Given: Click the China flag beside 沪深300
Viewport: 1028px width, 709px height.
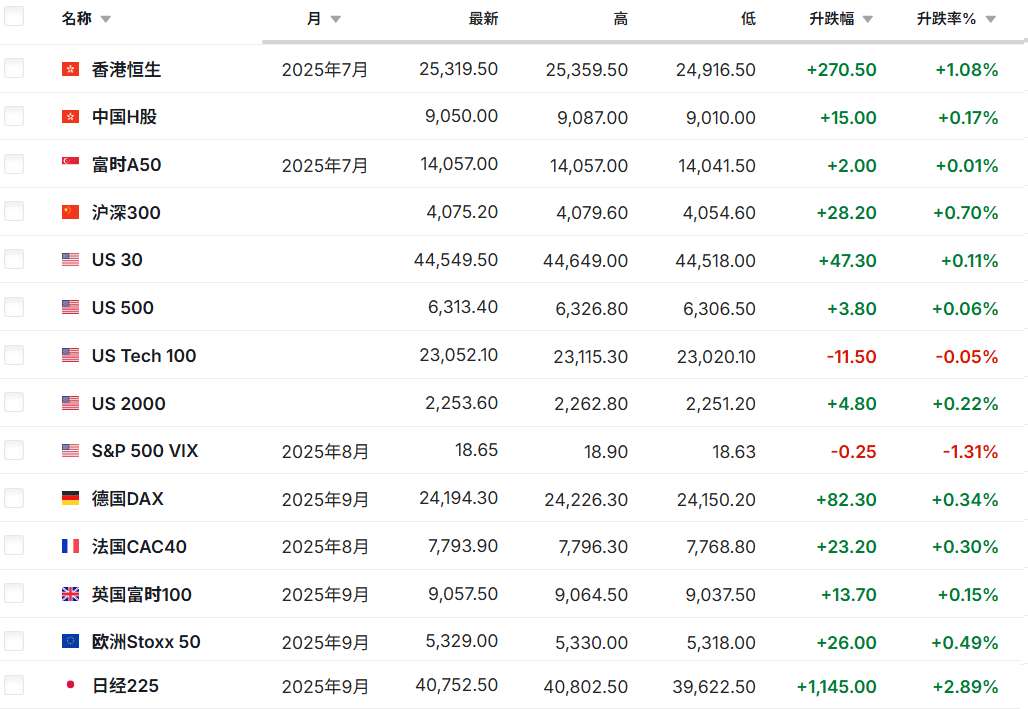Looking at the screenshot, I should pyautogui.click(x=70, y=212).
